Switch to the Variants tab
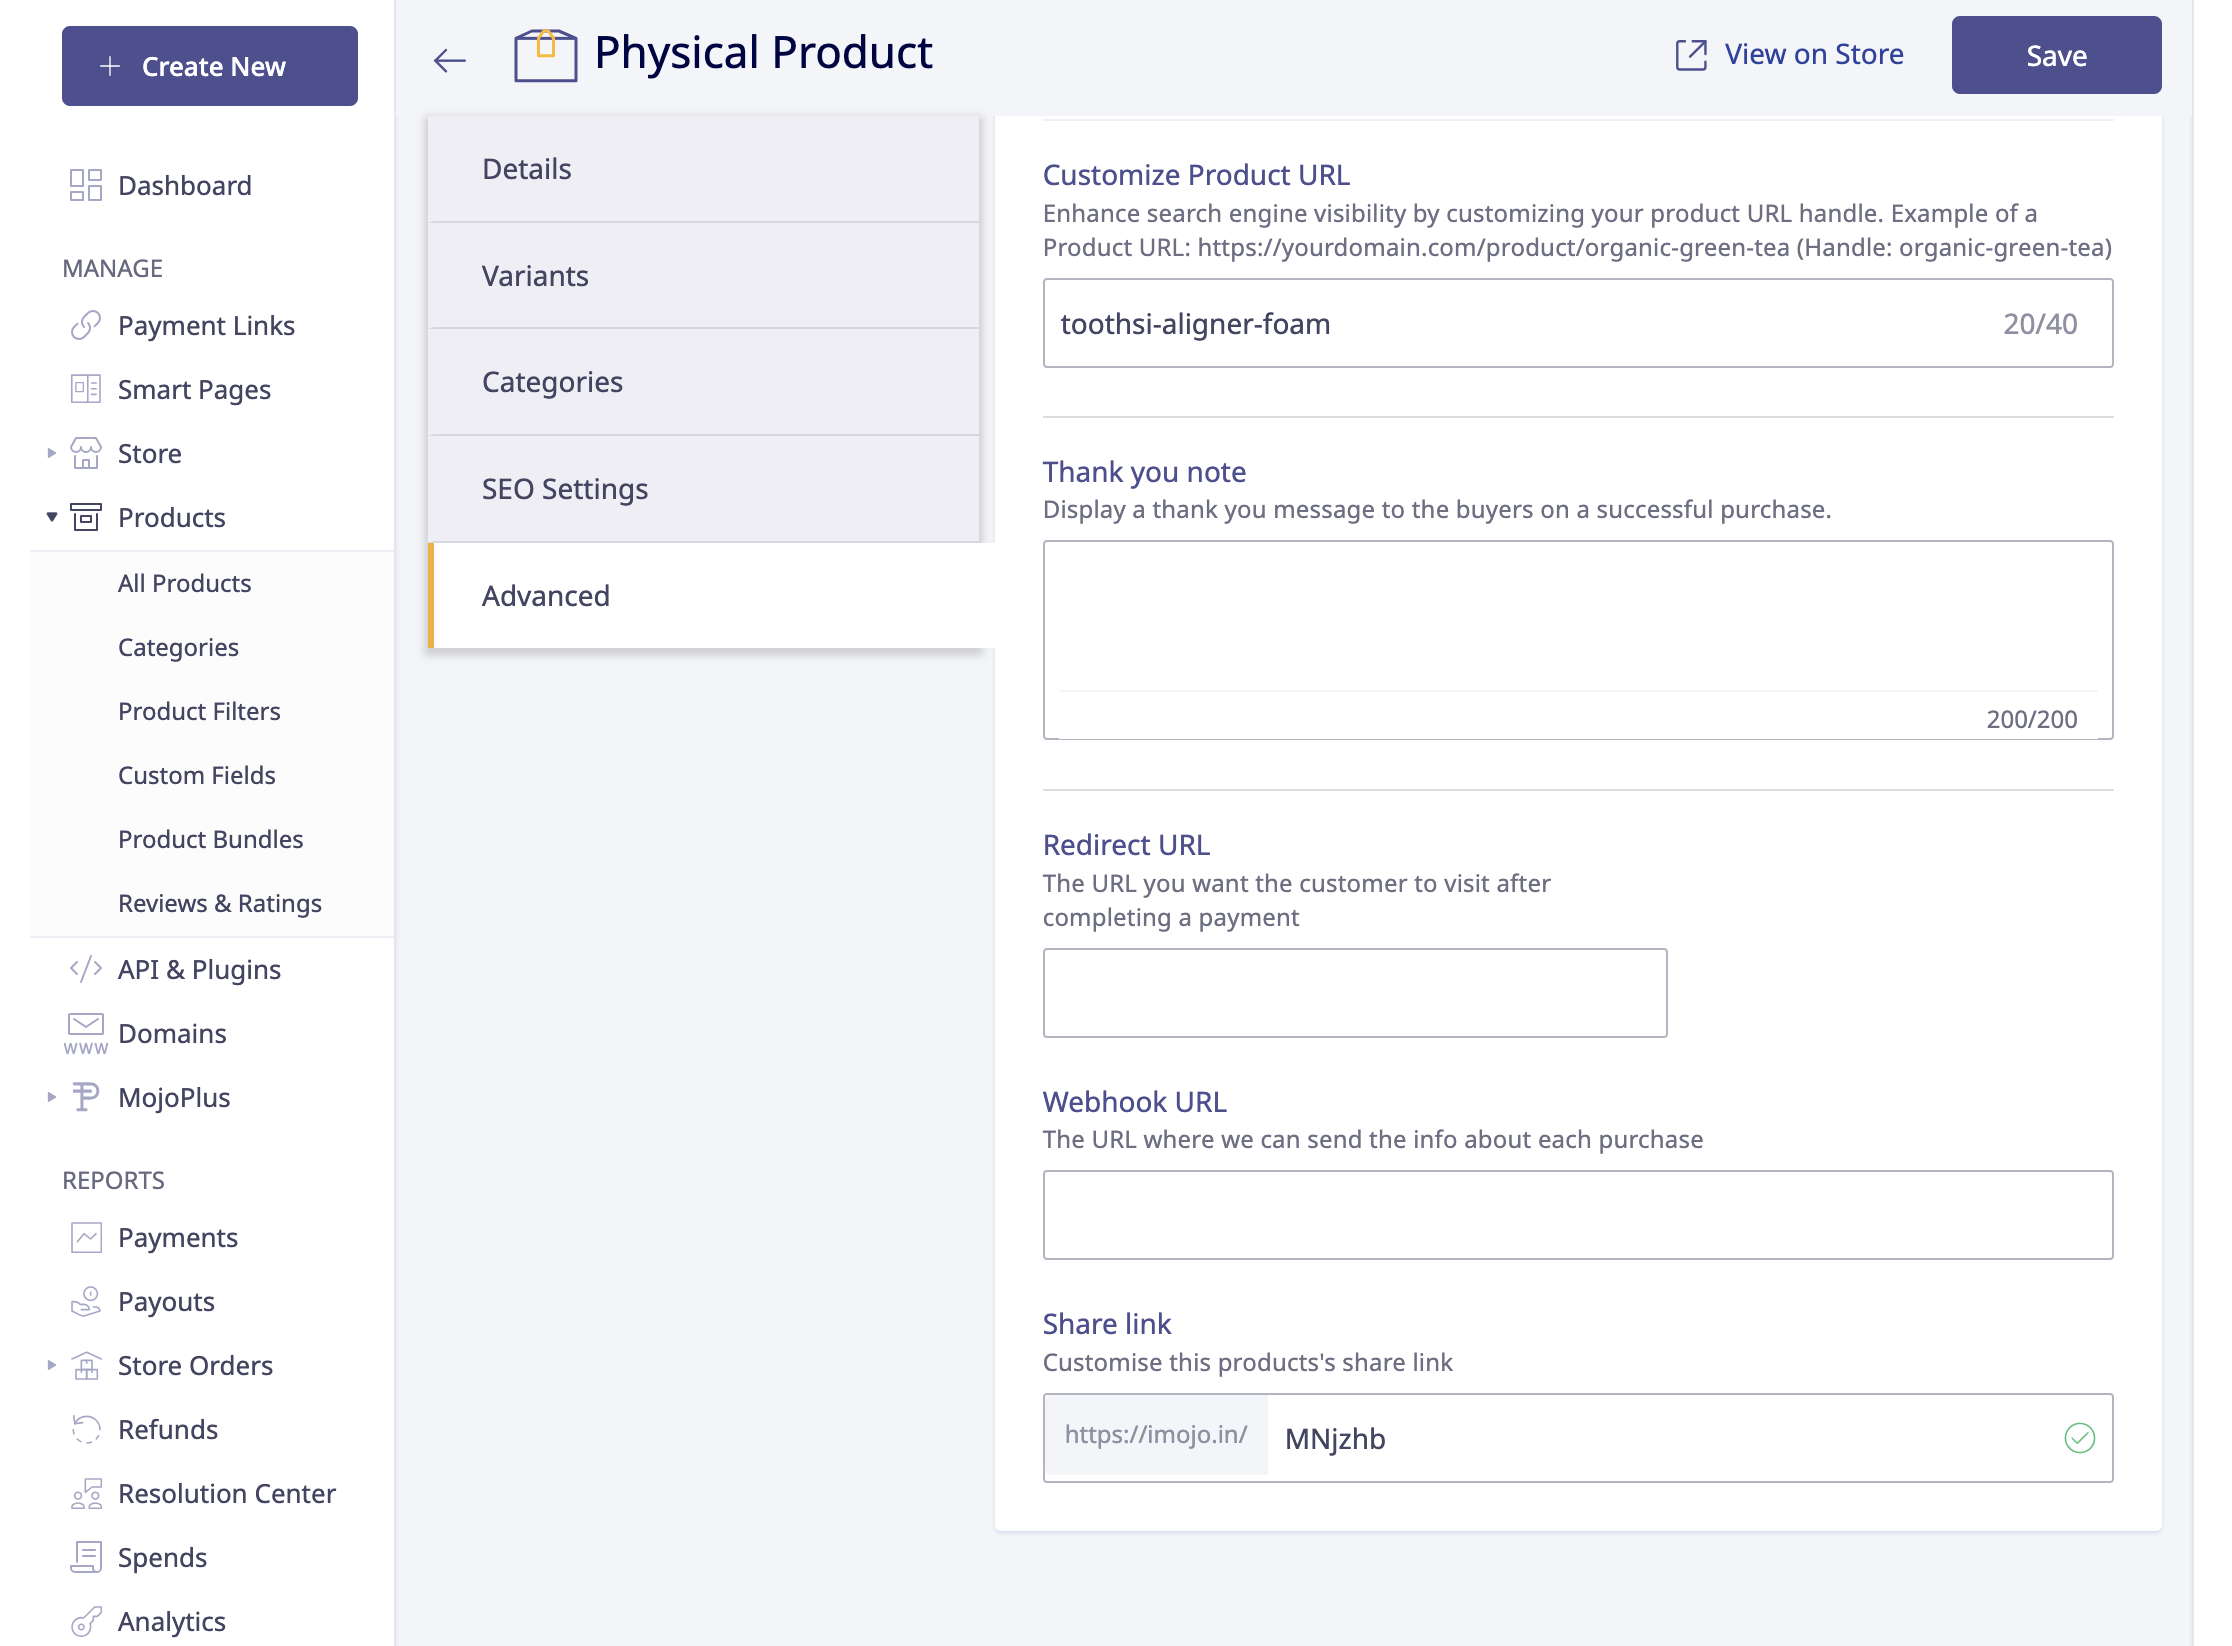Image resolution: width=2232 pixels, height=1646 pixels. coord(704,275)
